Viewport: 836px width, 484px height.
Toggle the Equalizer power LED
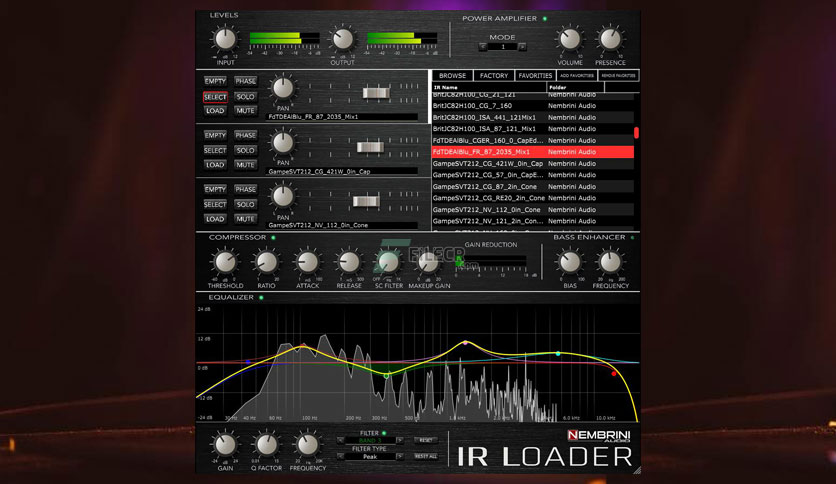pyautogui.click(x=261, y=297)
